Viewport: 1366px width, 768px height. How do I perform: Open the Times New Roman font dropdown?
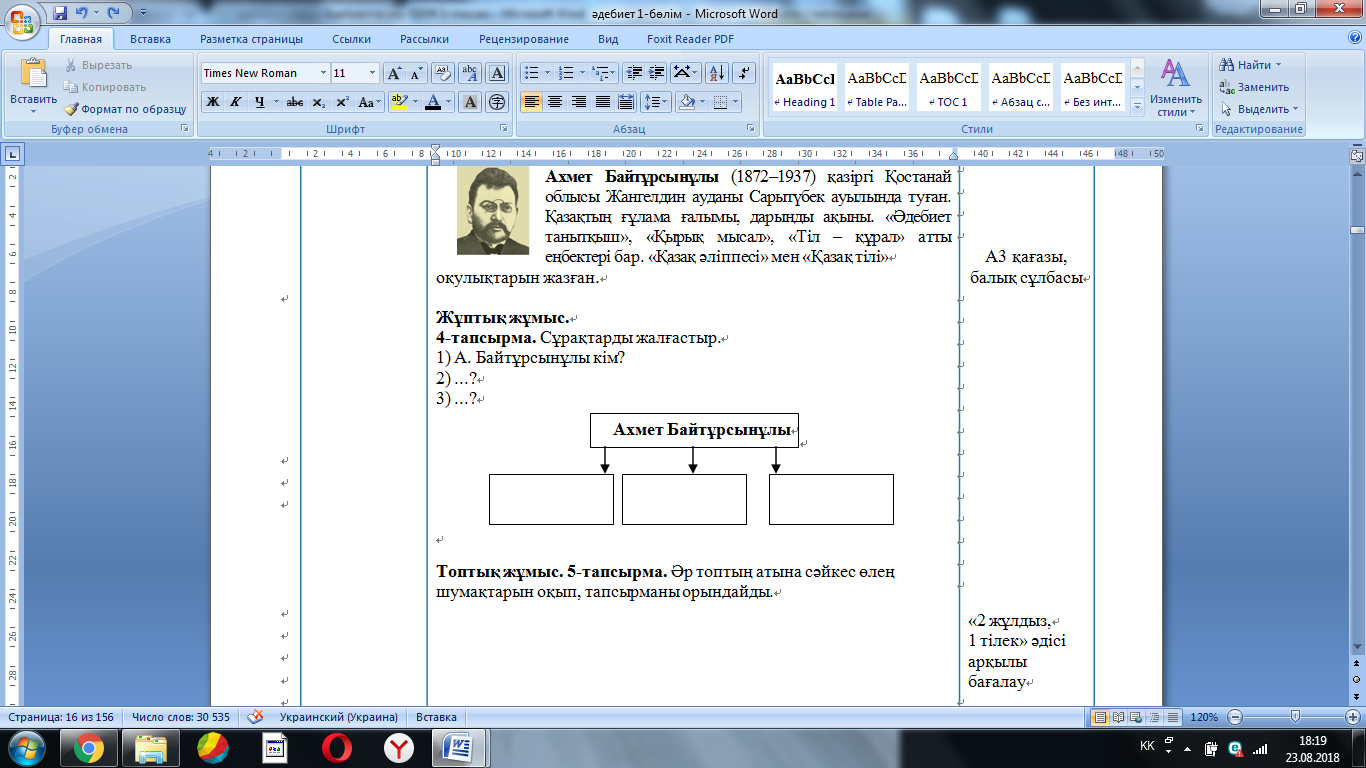click(x=323, y=73)
